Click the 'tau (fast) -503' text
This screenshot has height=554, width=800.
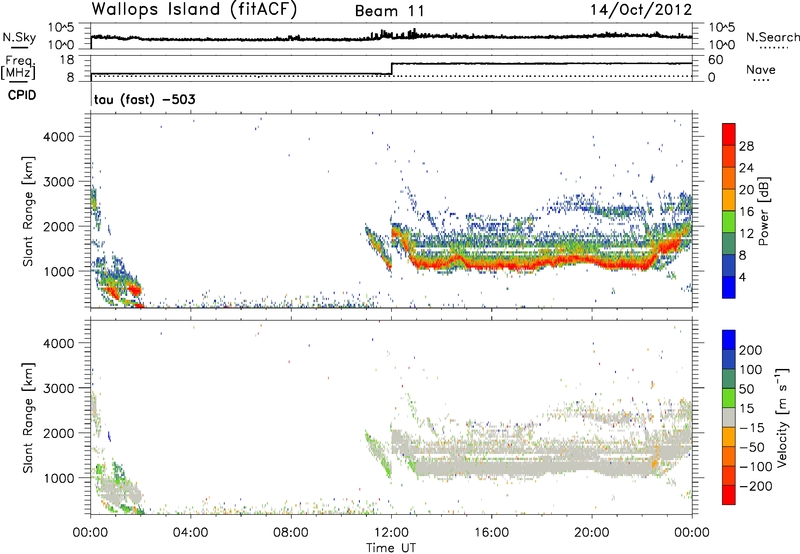144,99
